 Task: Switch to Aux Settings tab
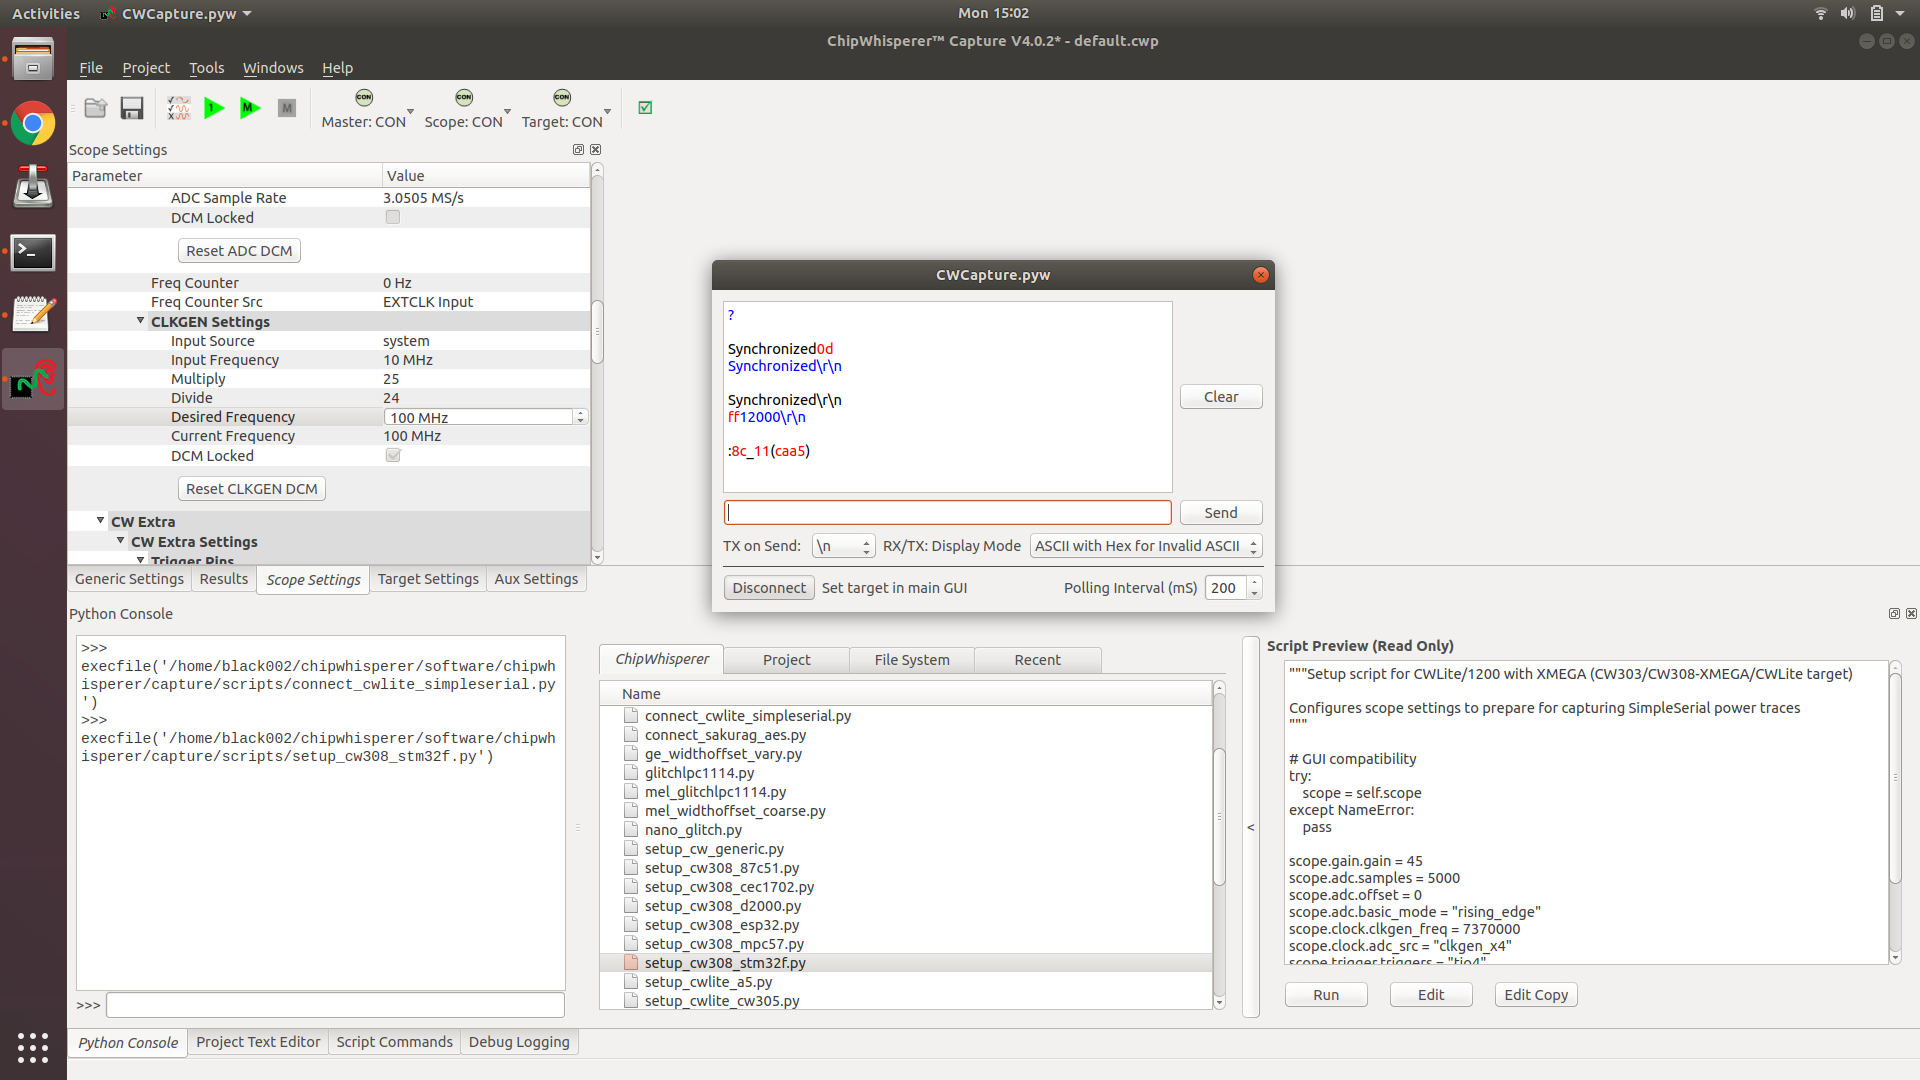pos(536,579)
